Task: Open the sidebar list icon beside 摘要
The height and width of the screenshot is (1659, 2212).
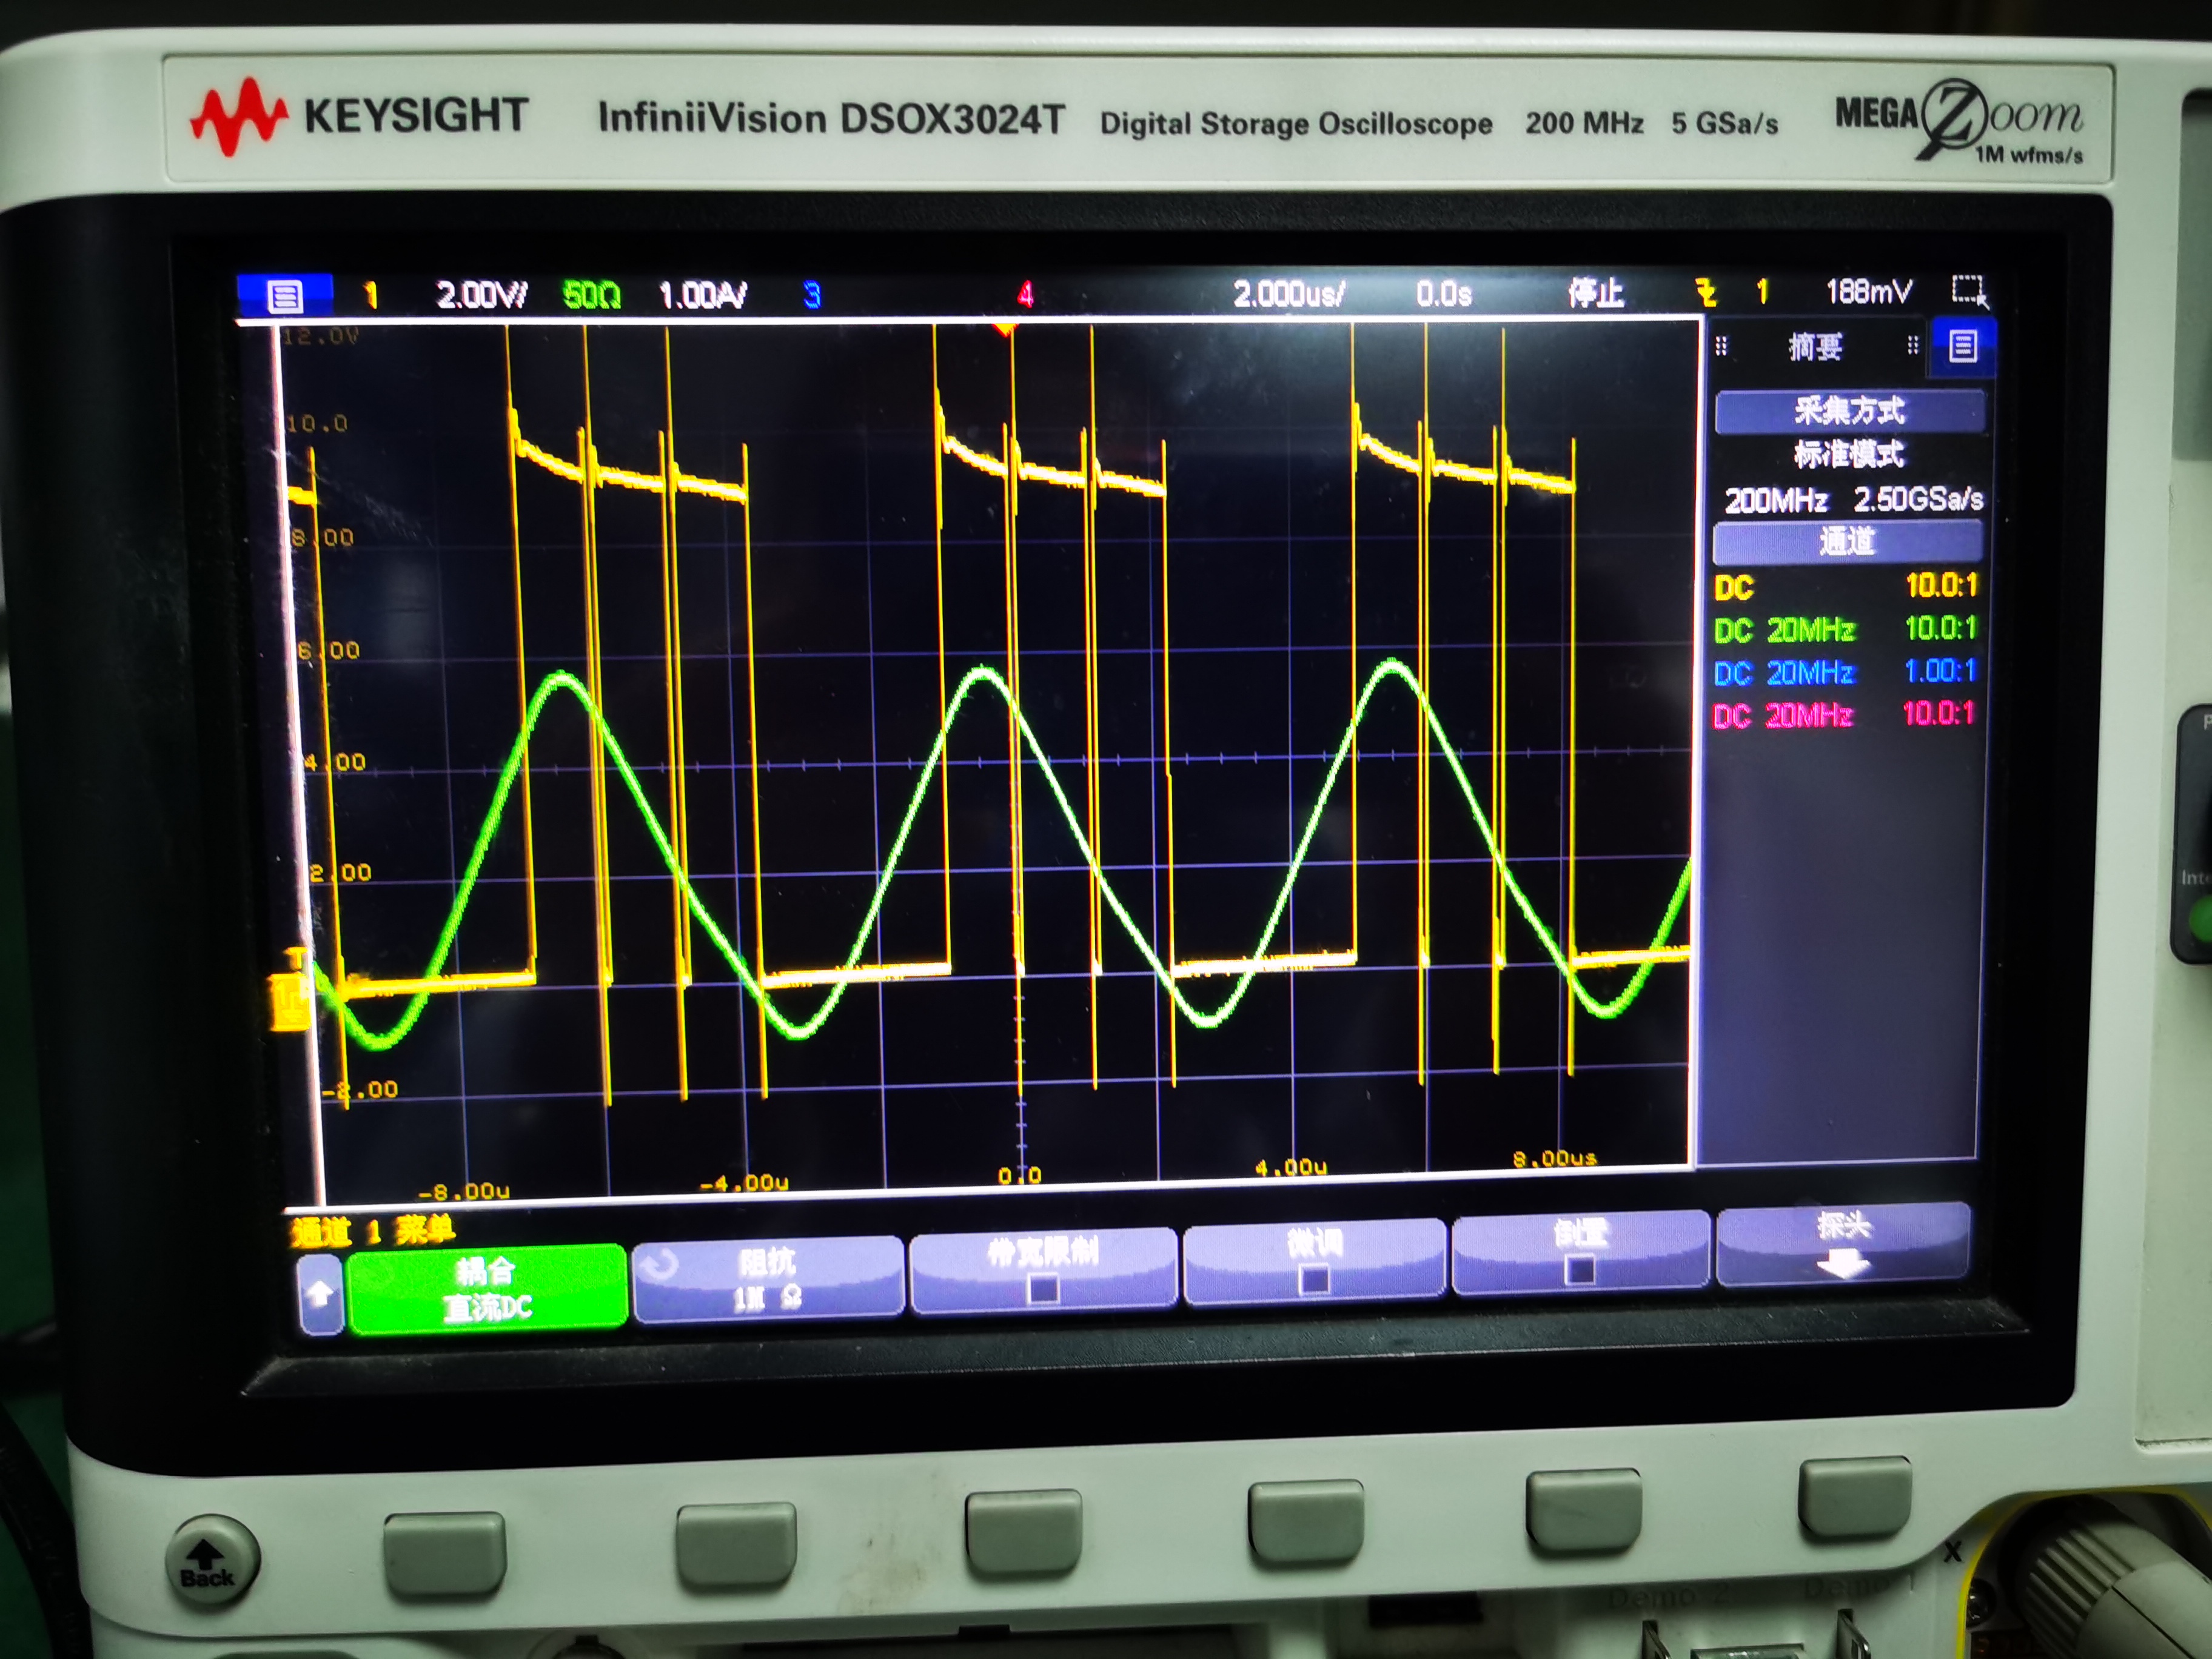Action: [1962, 347]
